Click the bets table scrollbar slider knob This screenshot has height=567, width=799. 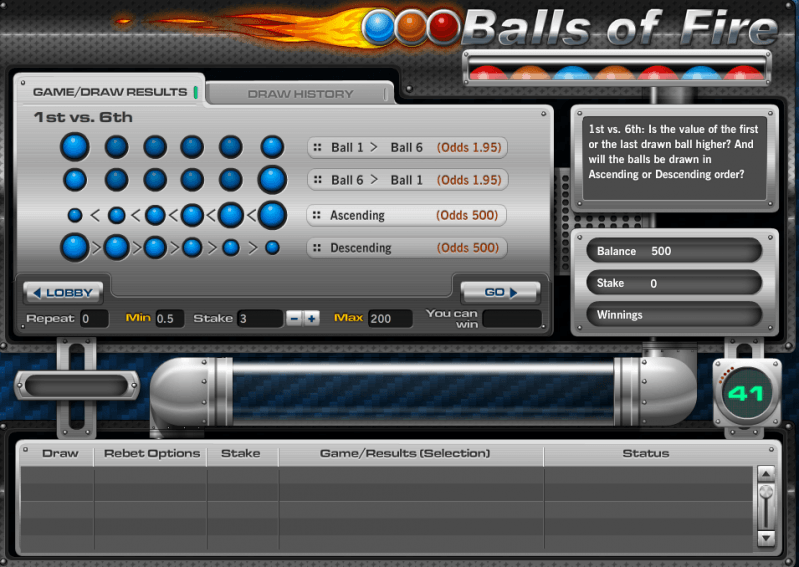[x=766, y=492]
